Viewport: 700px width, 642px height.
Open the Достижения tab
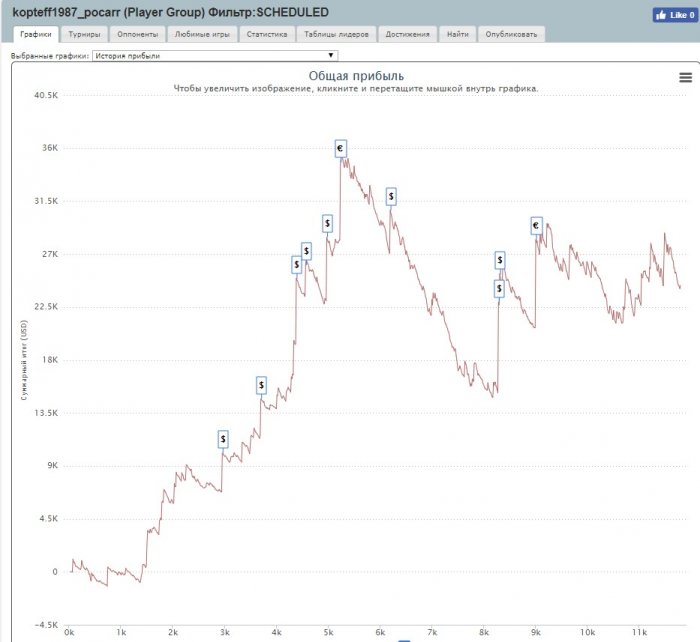(408, 34)
